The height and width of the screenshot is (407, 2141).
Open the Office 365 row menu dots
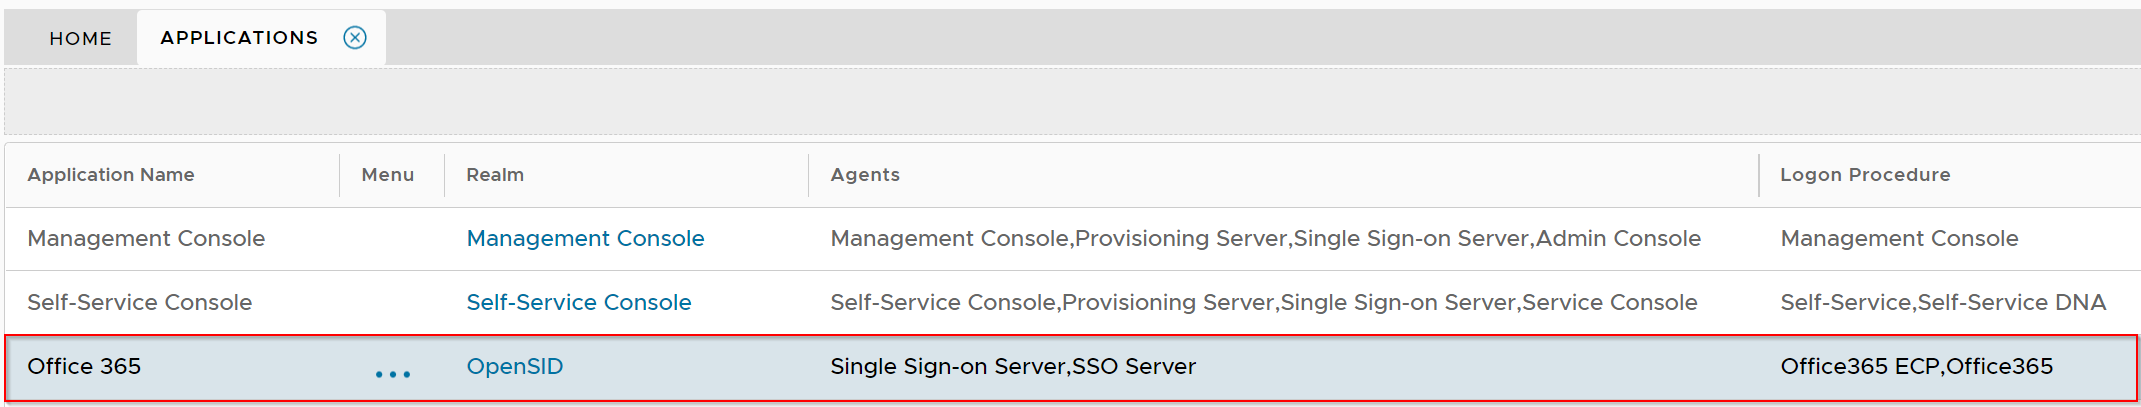coord(393,374)
